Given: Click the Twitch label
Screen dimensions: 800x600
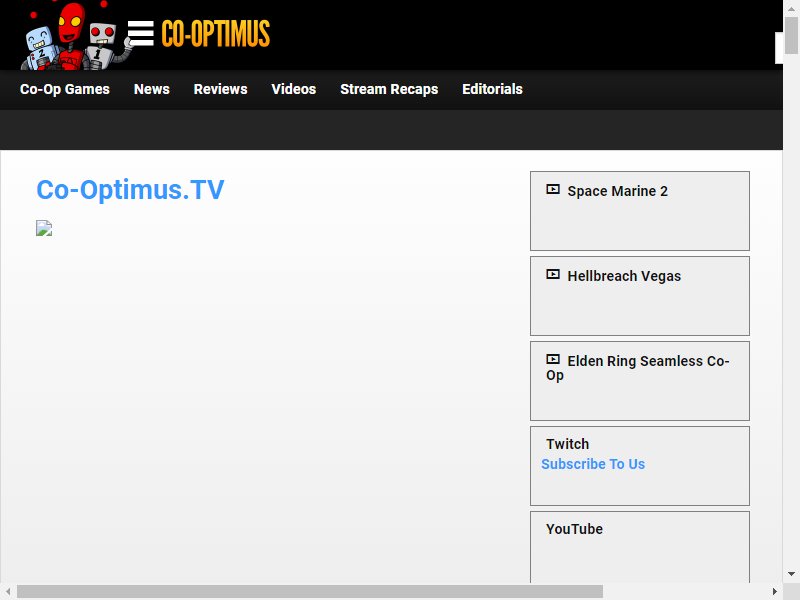Looking at the screenshot, I should coord(567,444).
